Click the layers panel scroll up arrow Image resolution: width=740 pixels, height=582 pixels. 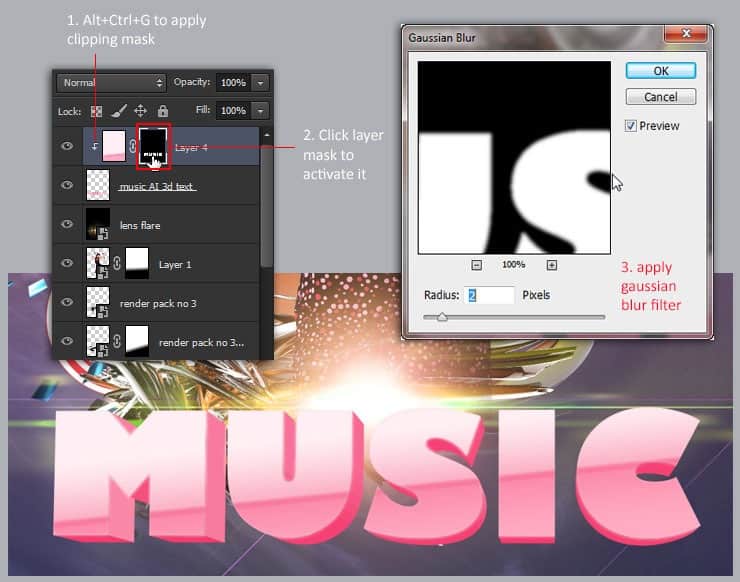(x=267, y=135)
